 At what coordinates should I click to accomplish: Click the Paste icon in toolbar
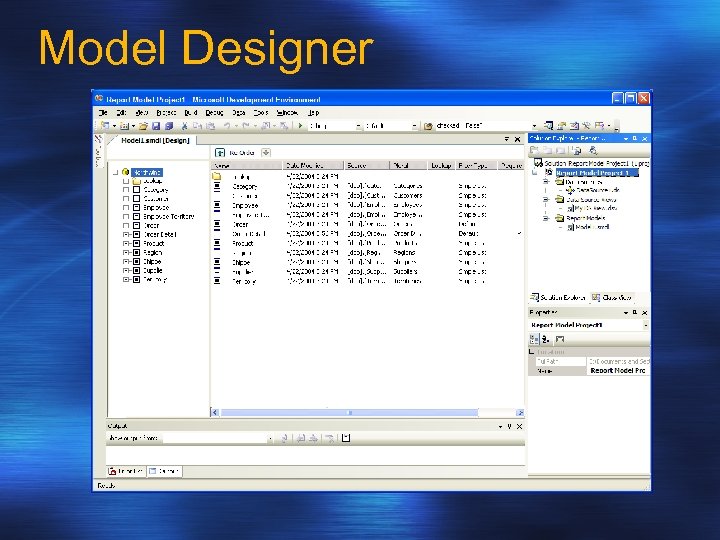(x=210, y=125)
